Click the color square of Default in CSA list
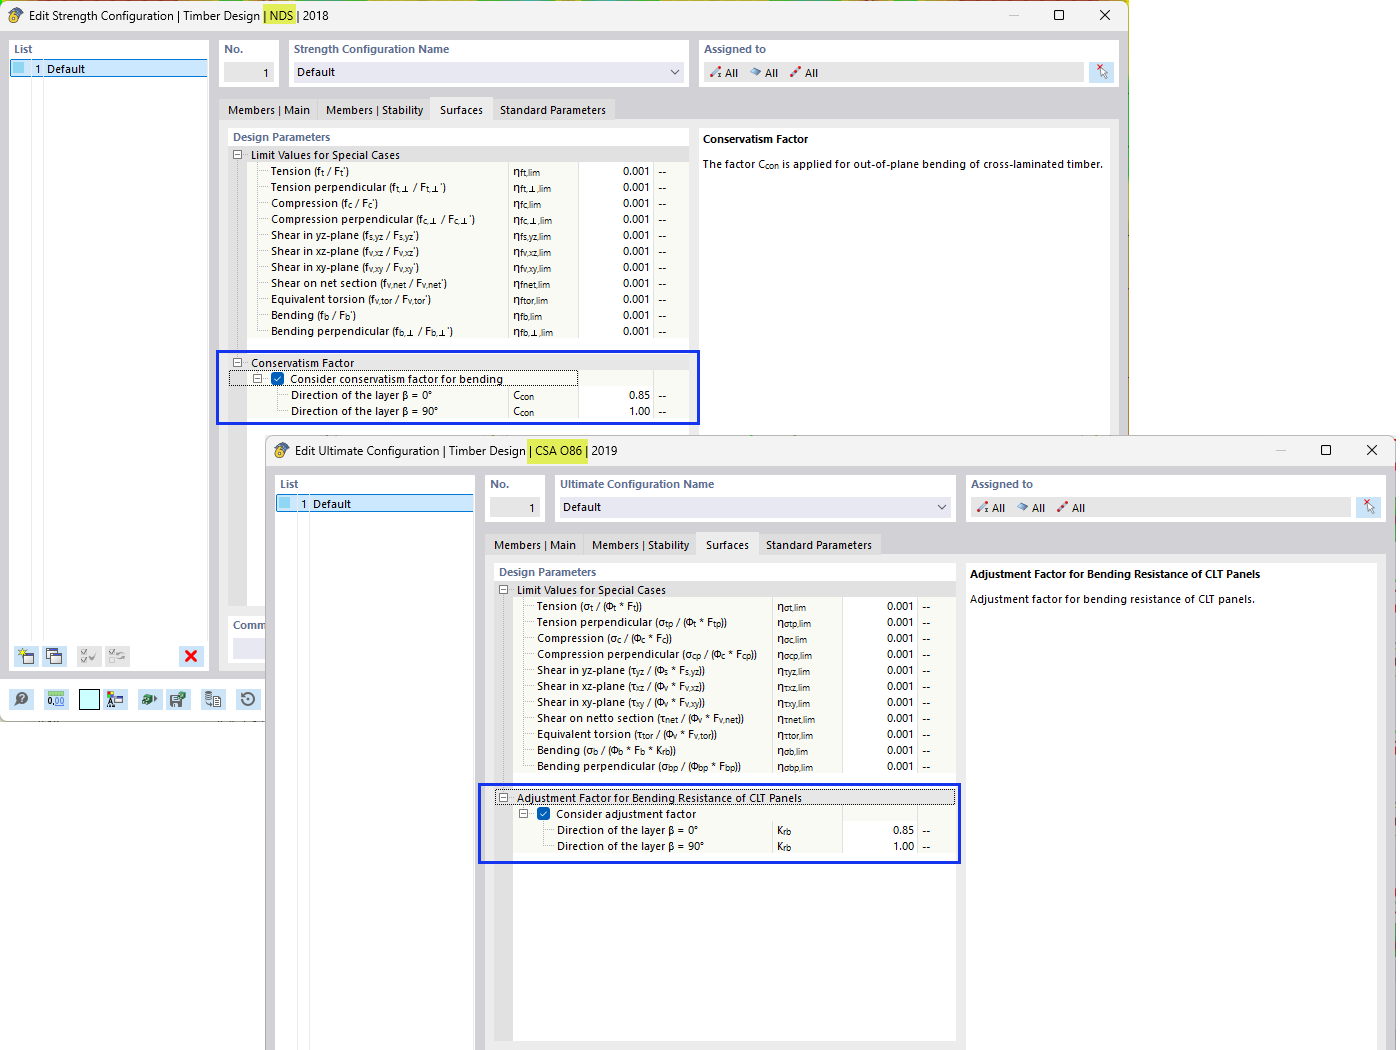 pyautogui.click(x=285, y=503)
